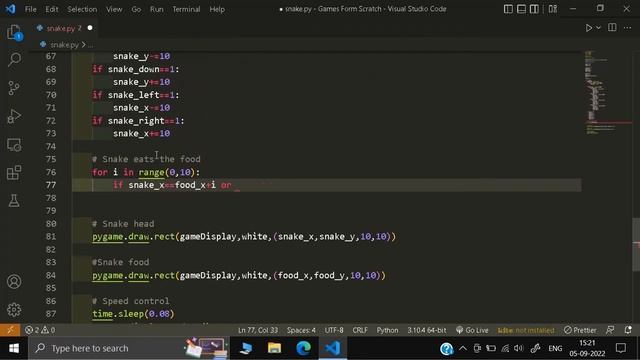Click kite not installed status item
This screenshot has width=640, height=360.
[x=526, y=330]
